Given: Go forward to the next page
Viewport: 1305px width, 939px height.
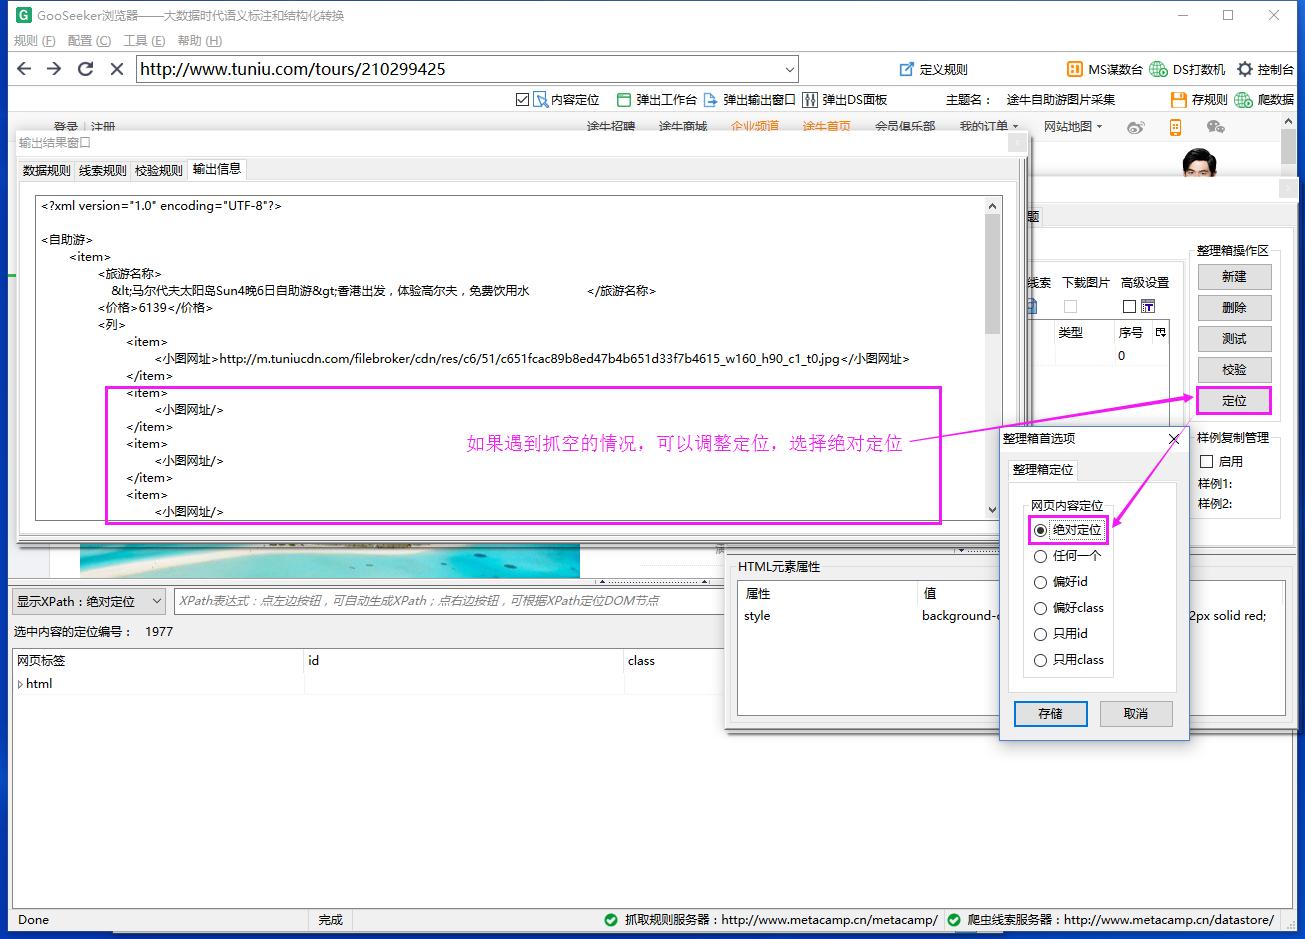Looking at the screenshot, I should tap(54, 69).
